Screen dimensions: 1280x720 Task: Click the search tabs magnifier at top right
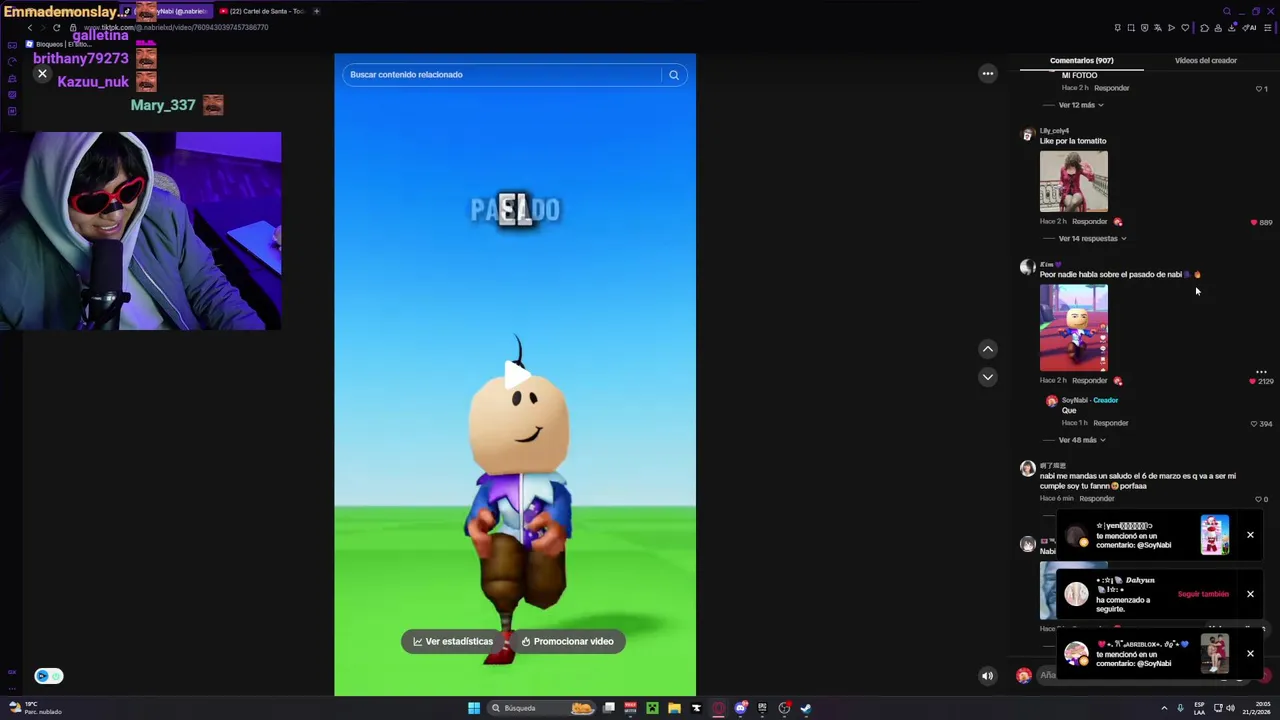pos(1227,11)
